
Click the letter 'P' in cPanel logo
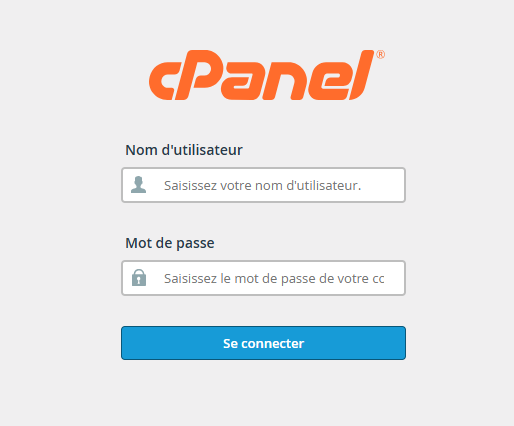click(198, 75)
